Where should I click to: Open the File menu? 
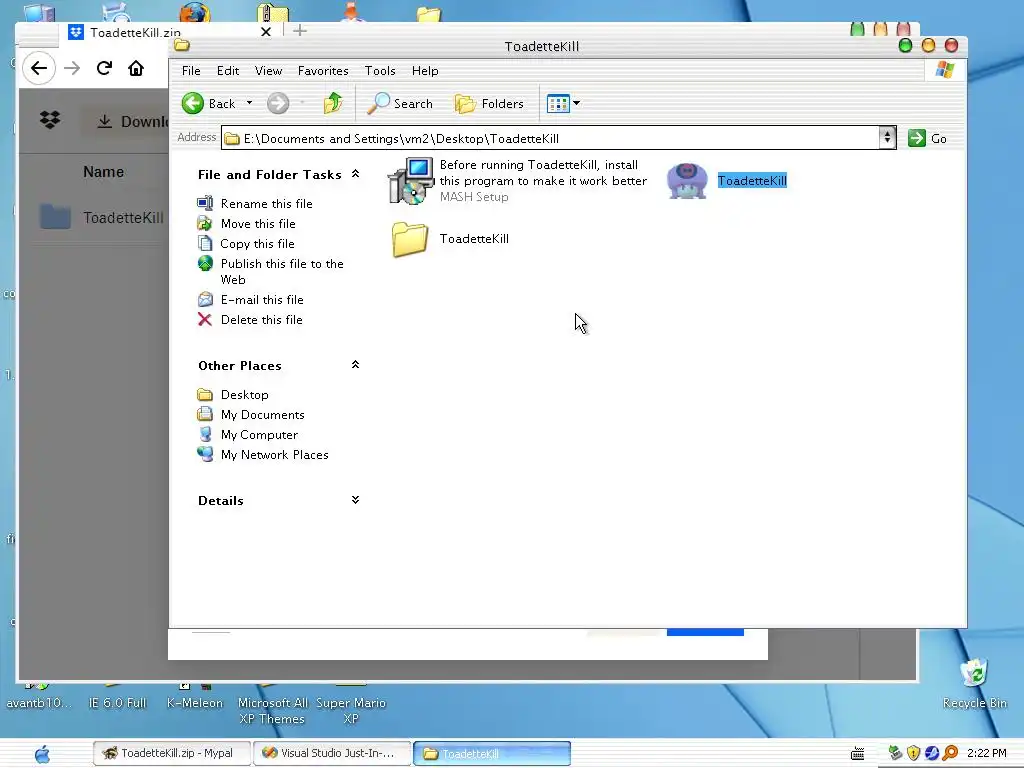click(191, 71)
